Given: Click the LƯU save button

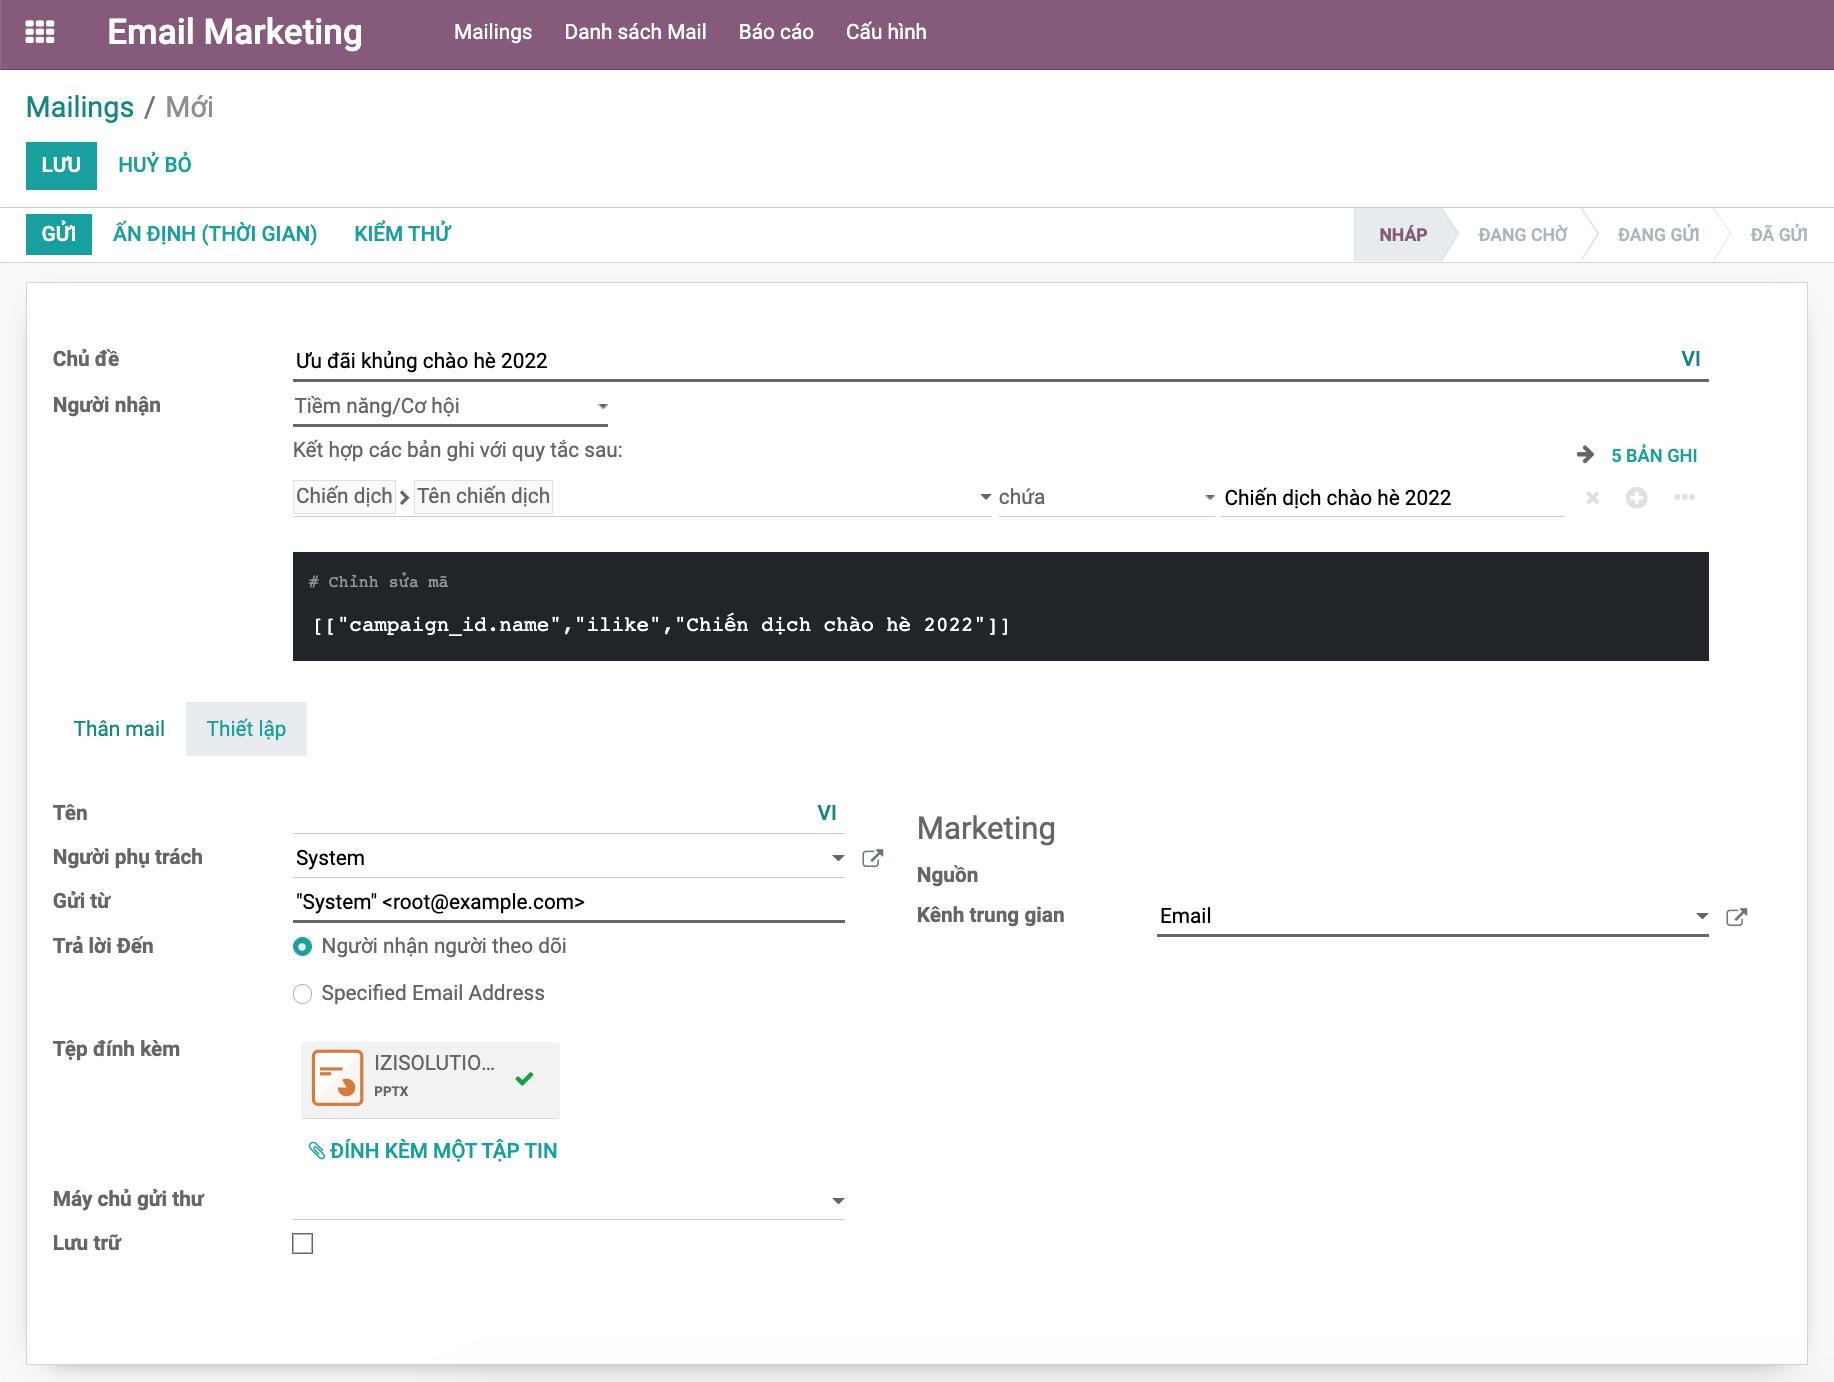Looking at the screenshot, I should tap(61, 165).
